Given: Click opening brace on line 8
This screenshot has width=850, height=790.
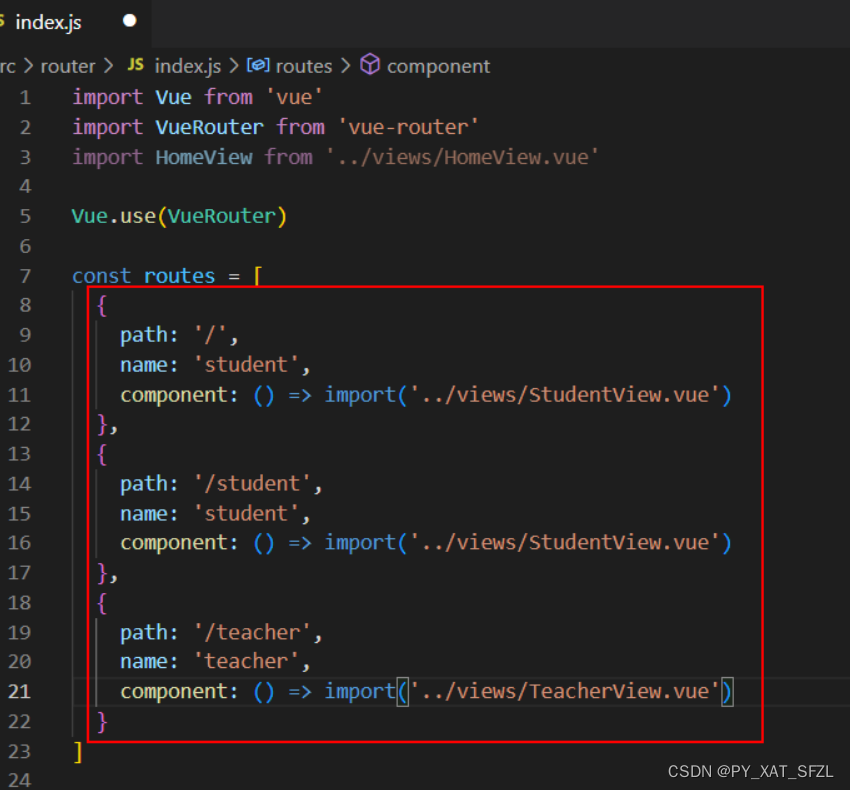Looking at the screenshot, I should point(101,305).
